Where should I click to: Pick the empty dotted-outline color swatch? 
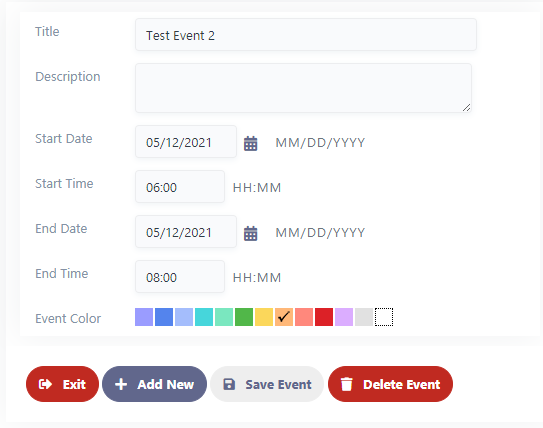pyautogui.click(x=384, y=317)
